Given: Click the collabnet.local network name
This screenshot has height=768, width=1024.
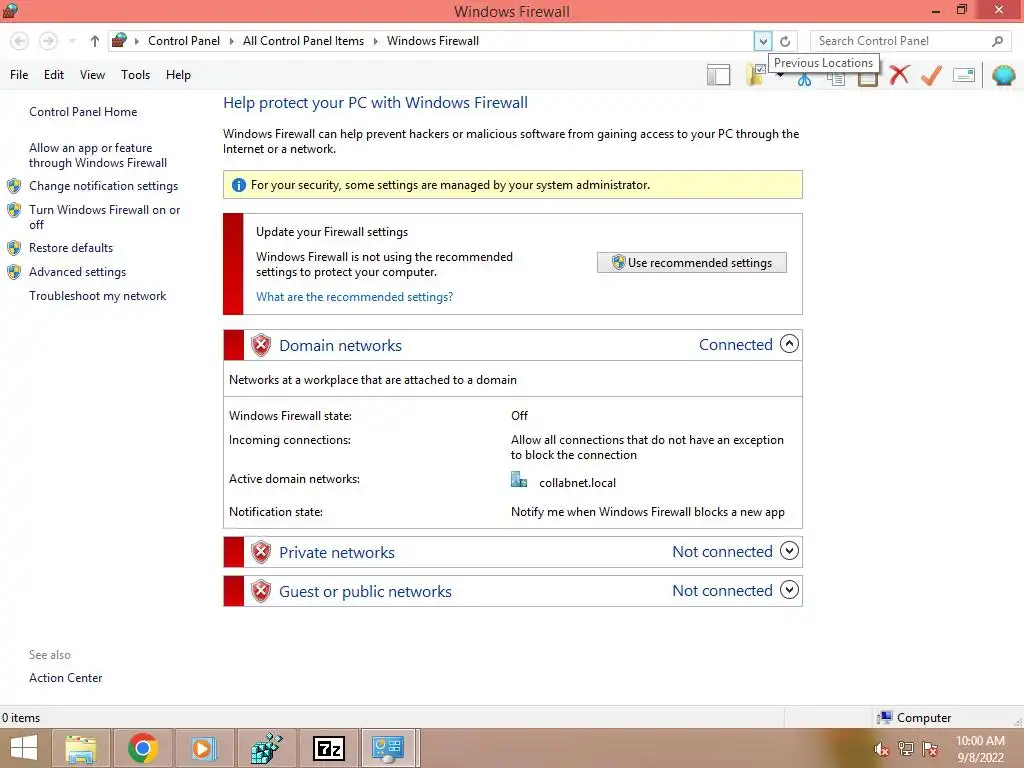Looking at the screenshot, I should pos(577,483).
